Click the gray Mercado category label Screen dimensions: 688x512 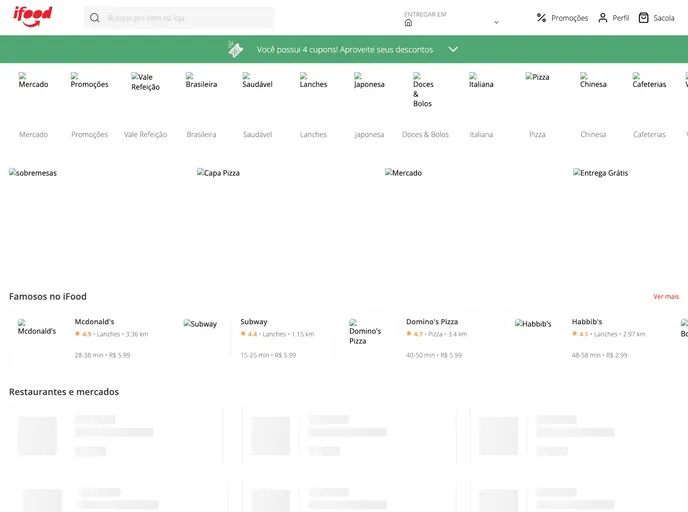coord(33,134)
